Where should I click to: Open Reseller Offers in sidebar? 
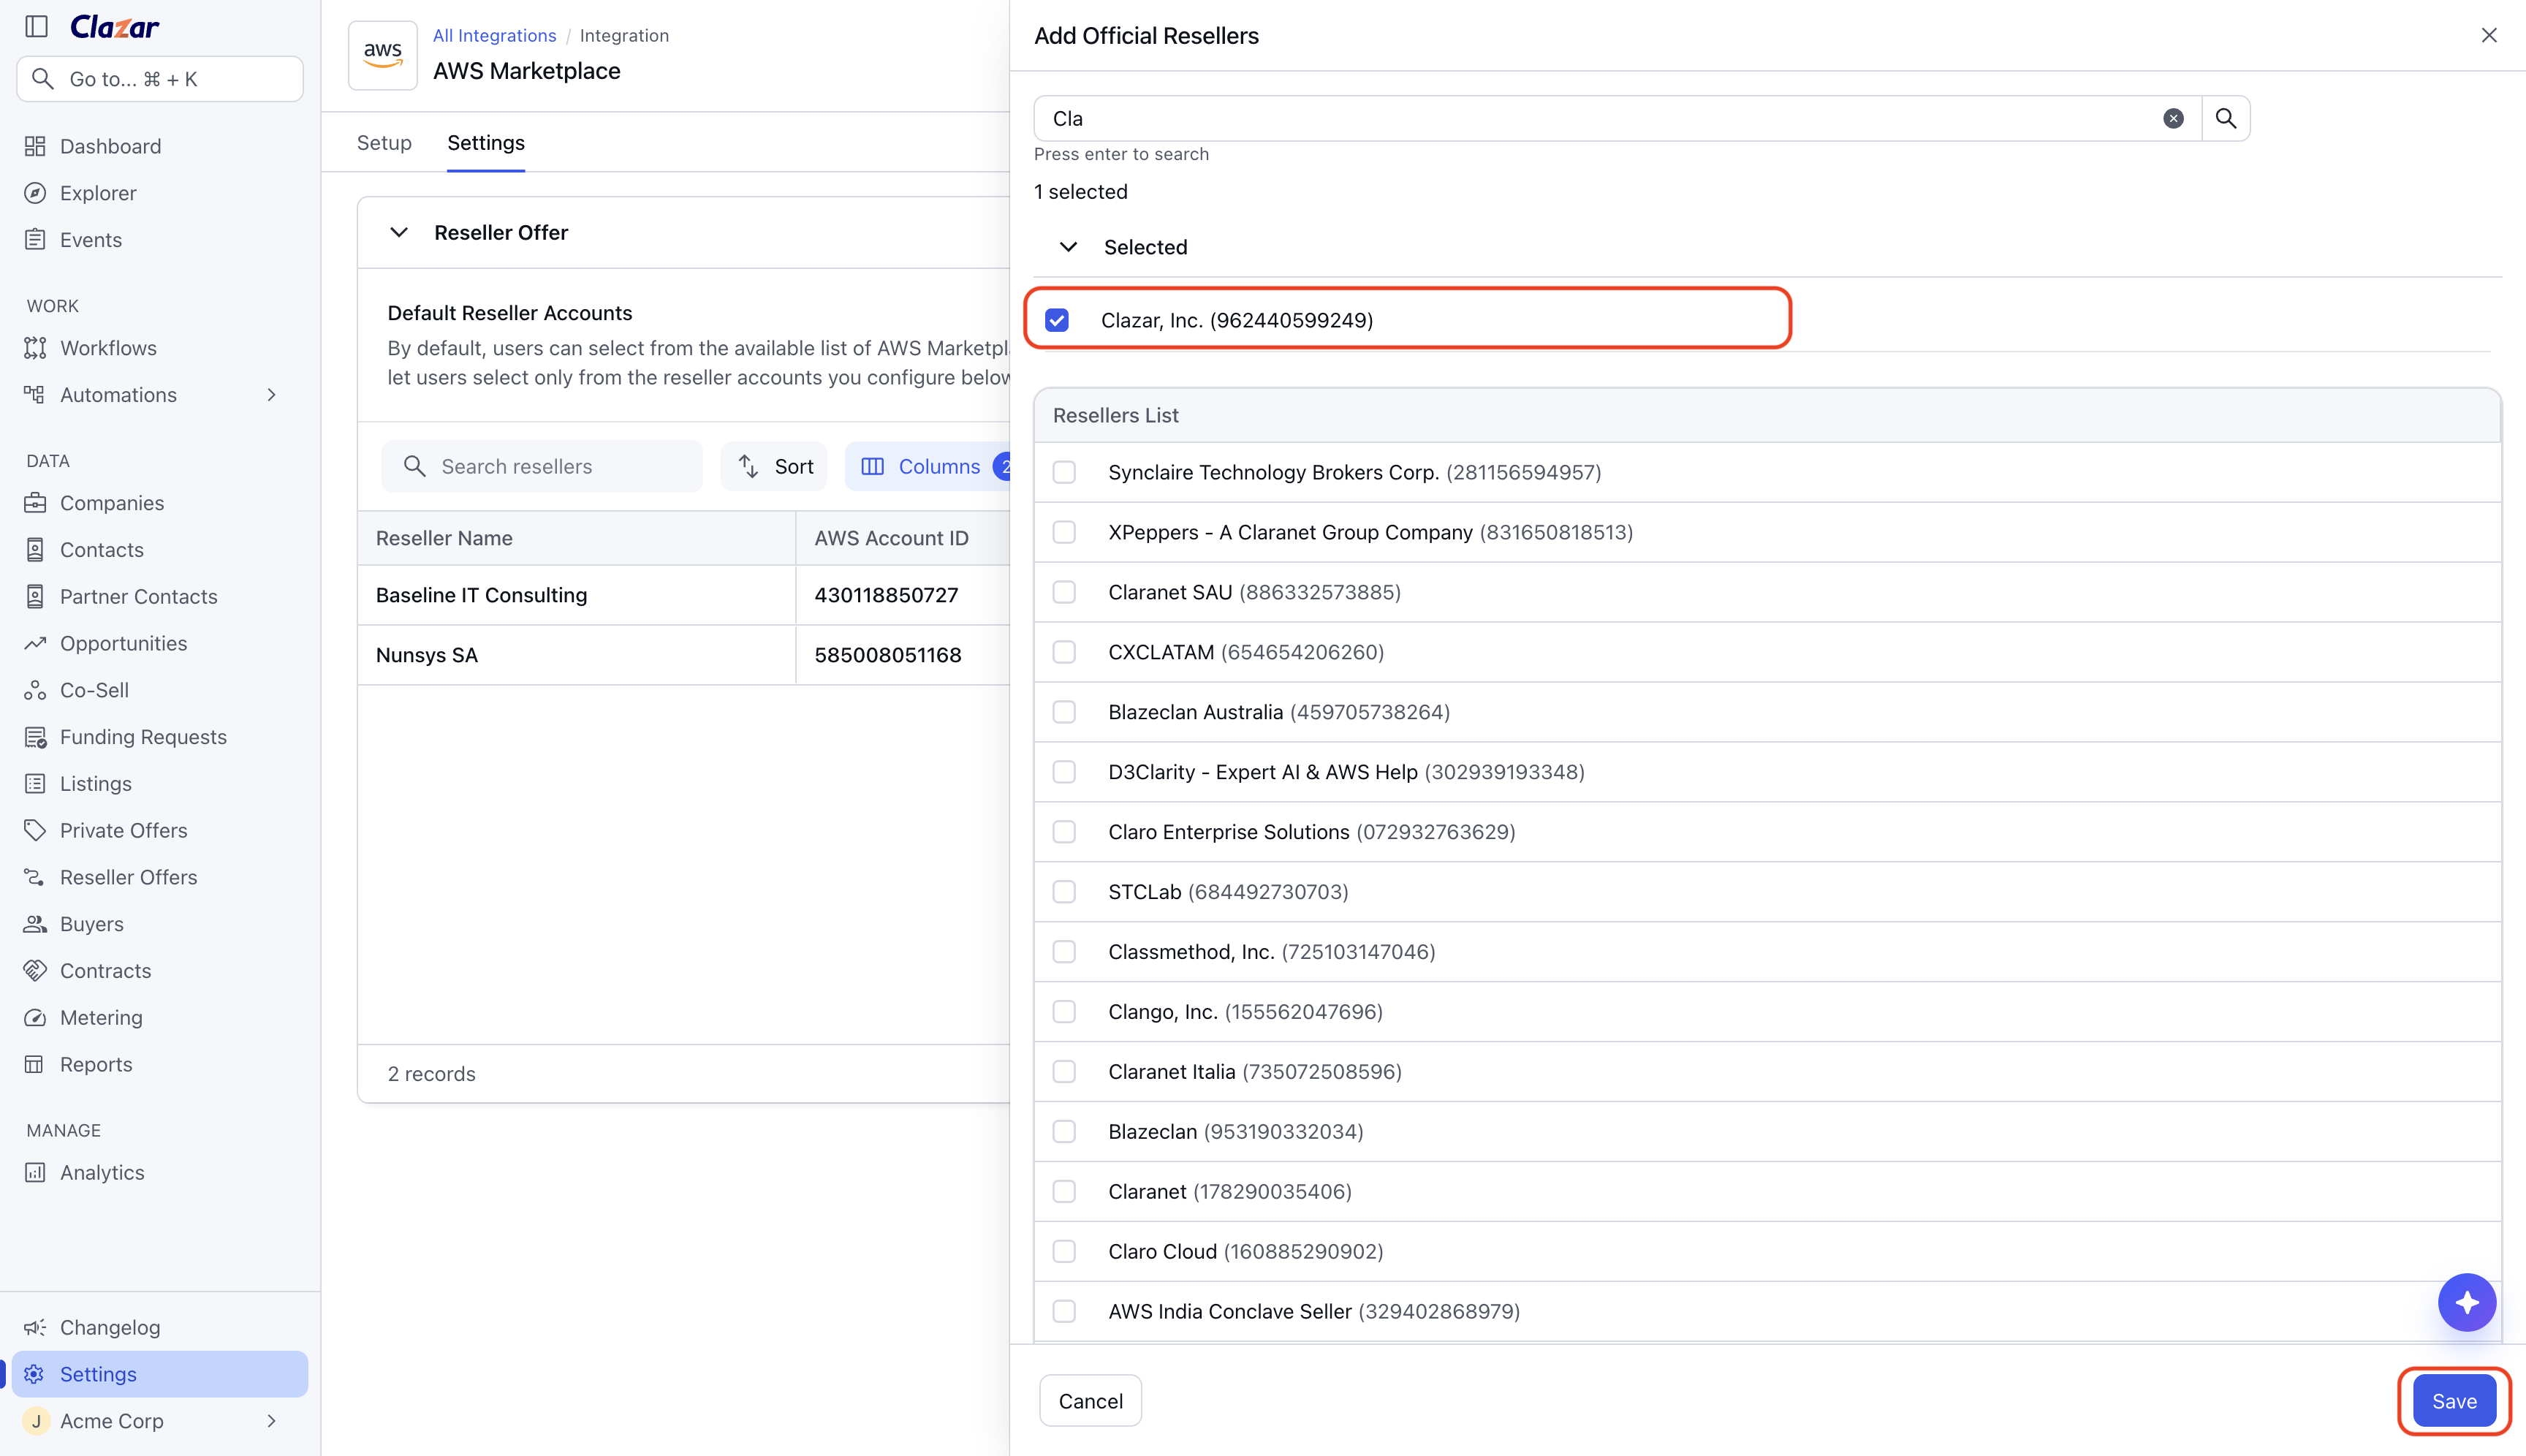128,877
